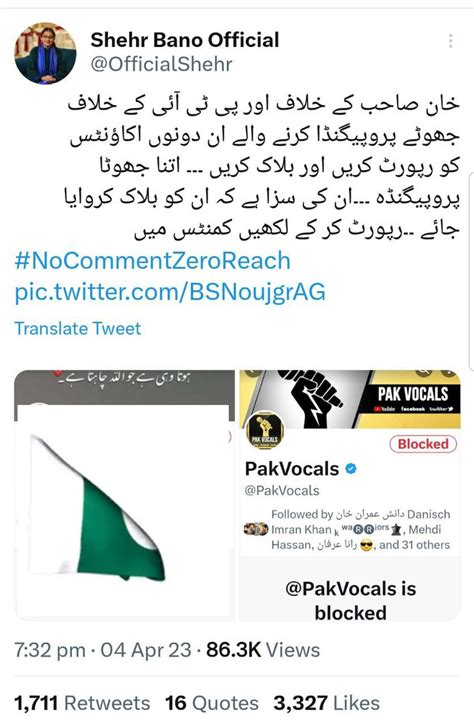Screen dimensions: 474x724
Task: Open the pic.twitter.com/BSNoujgrAG link
Action: click(x=170, y=292)
